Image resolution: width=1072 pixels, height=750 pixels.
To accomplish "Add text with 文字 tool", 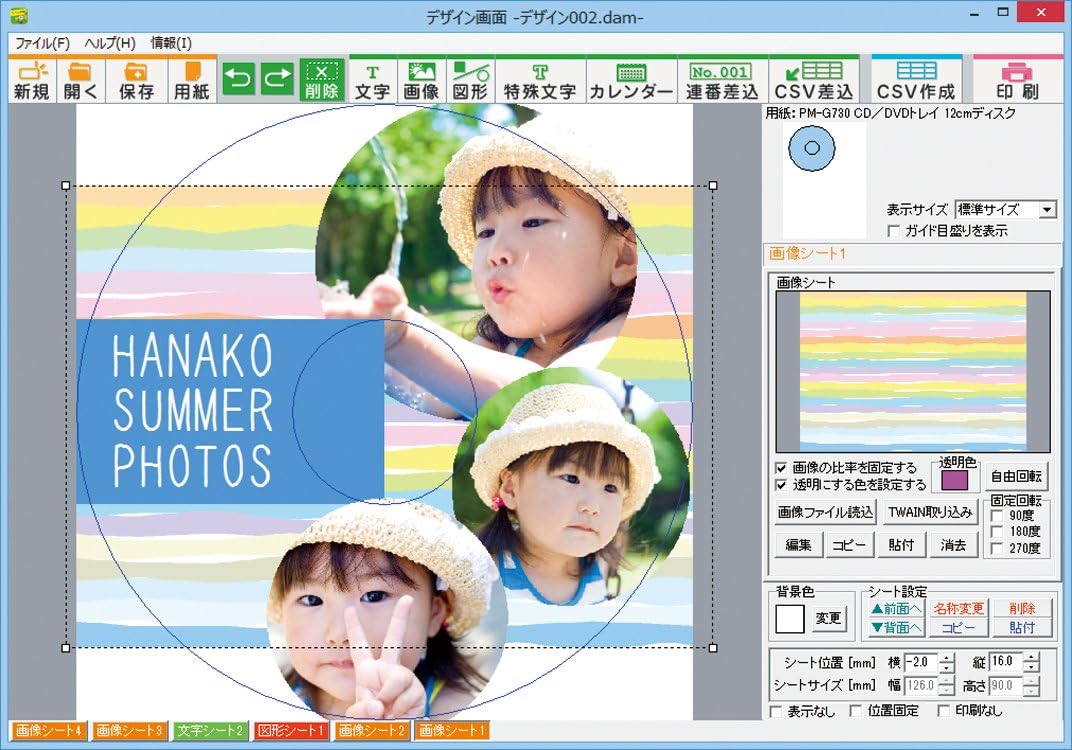I will (x=373, y=81).
